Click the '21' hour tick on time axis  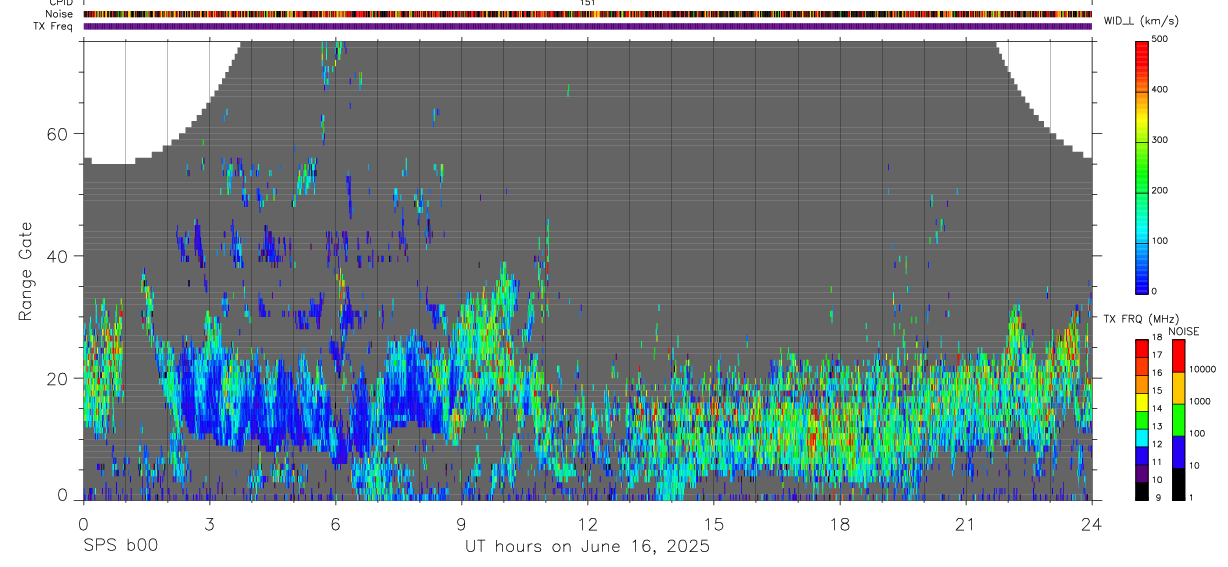pyautogui.click(x=966, y=523)
